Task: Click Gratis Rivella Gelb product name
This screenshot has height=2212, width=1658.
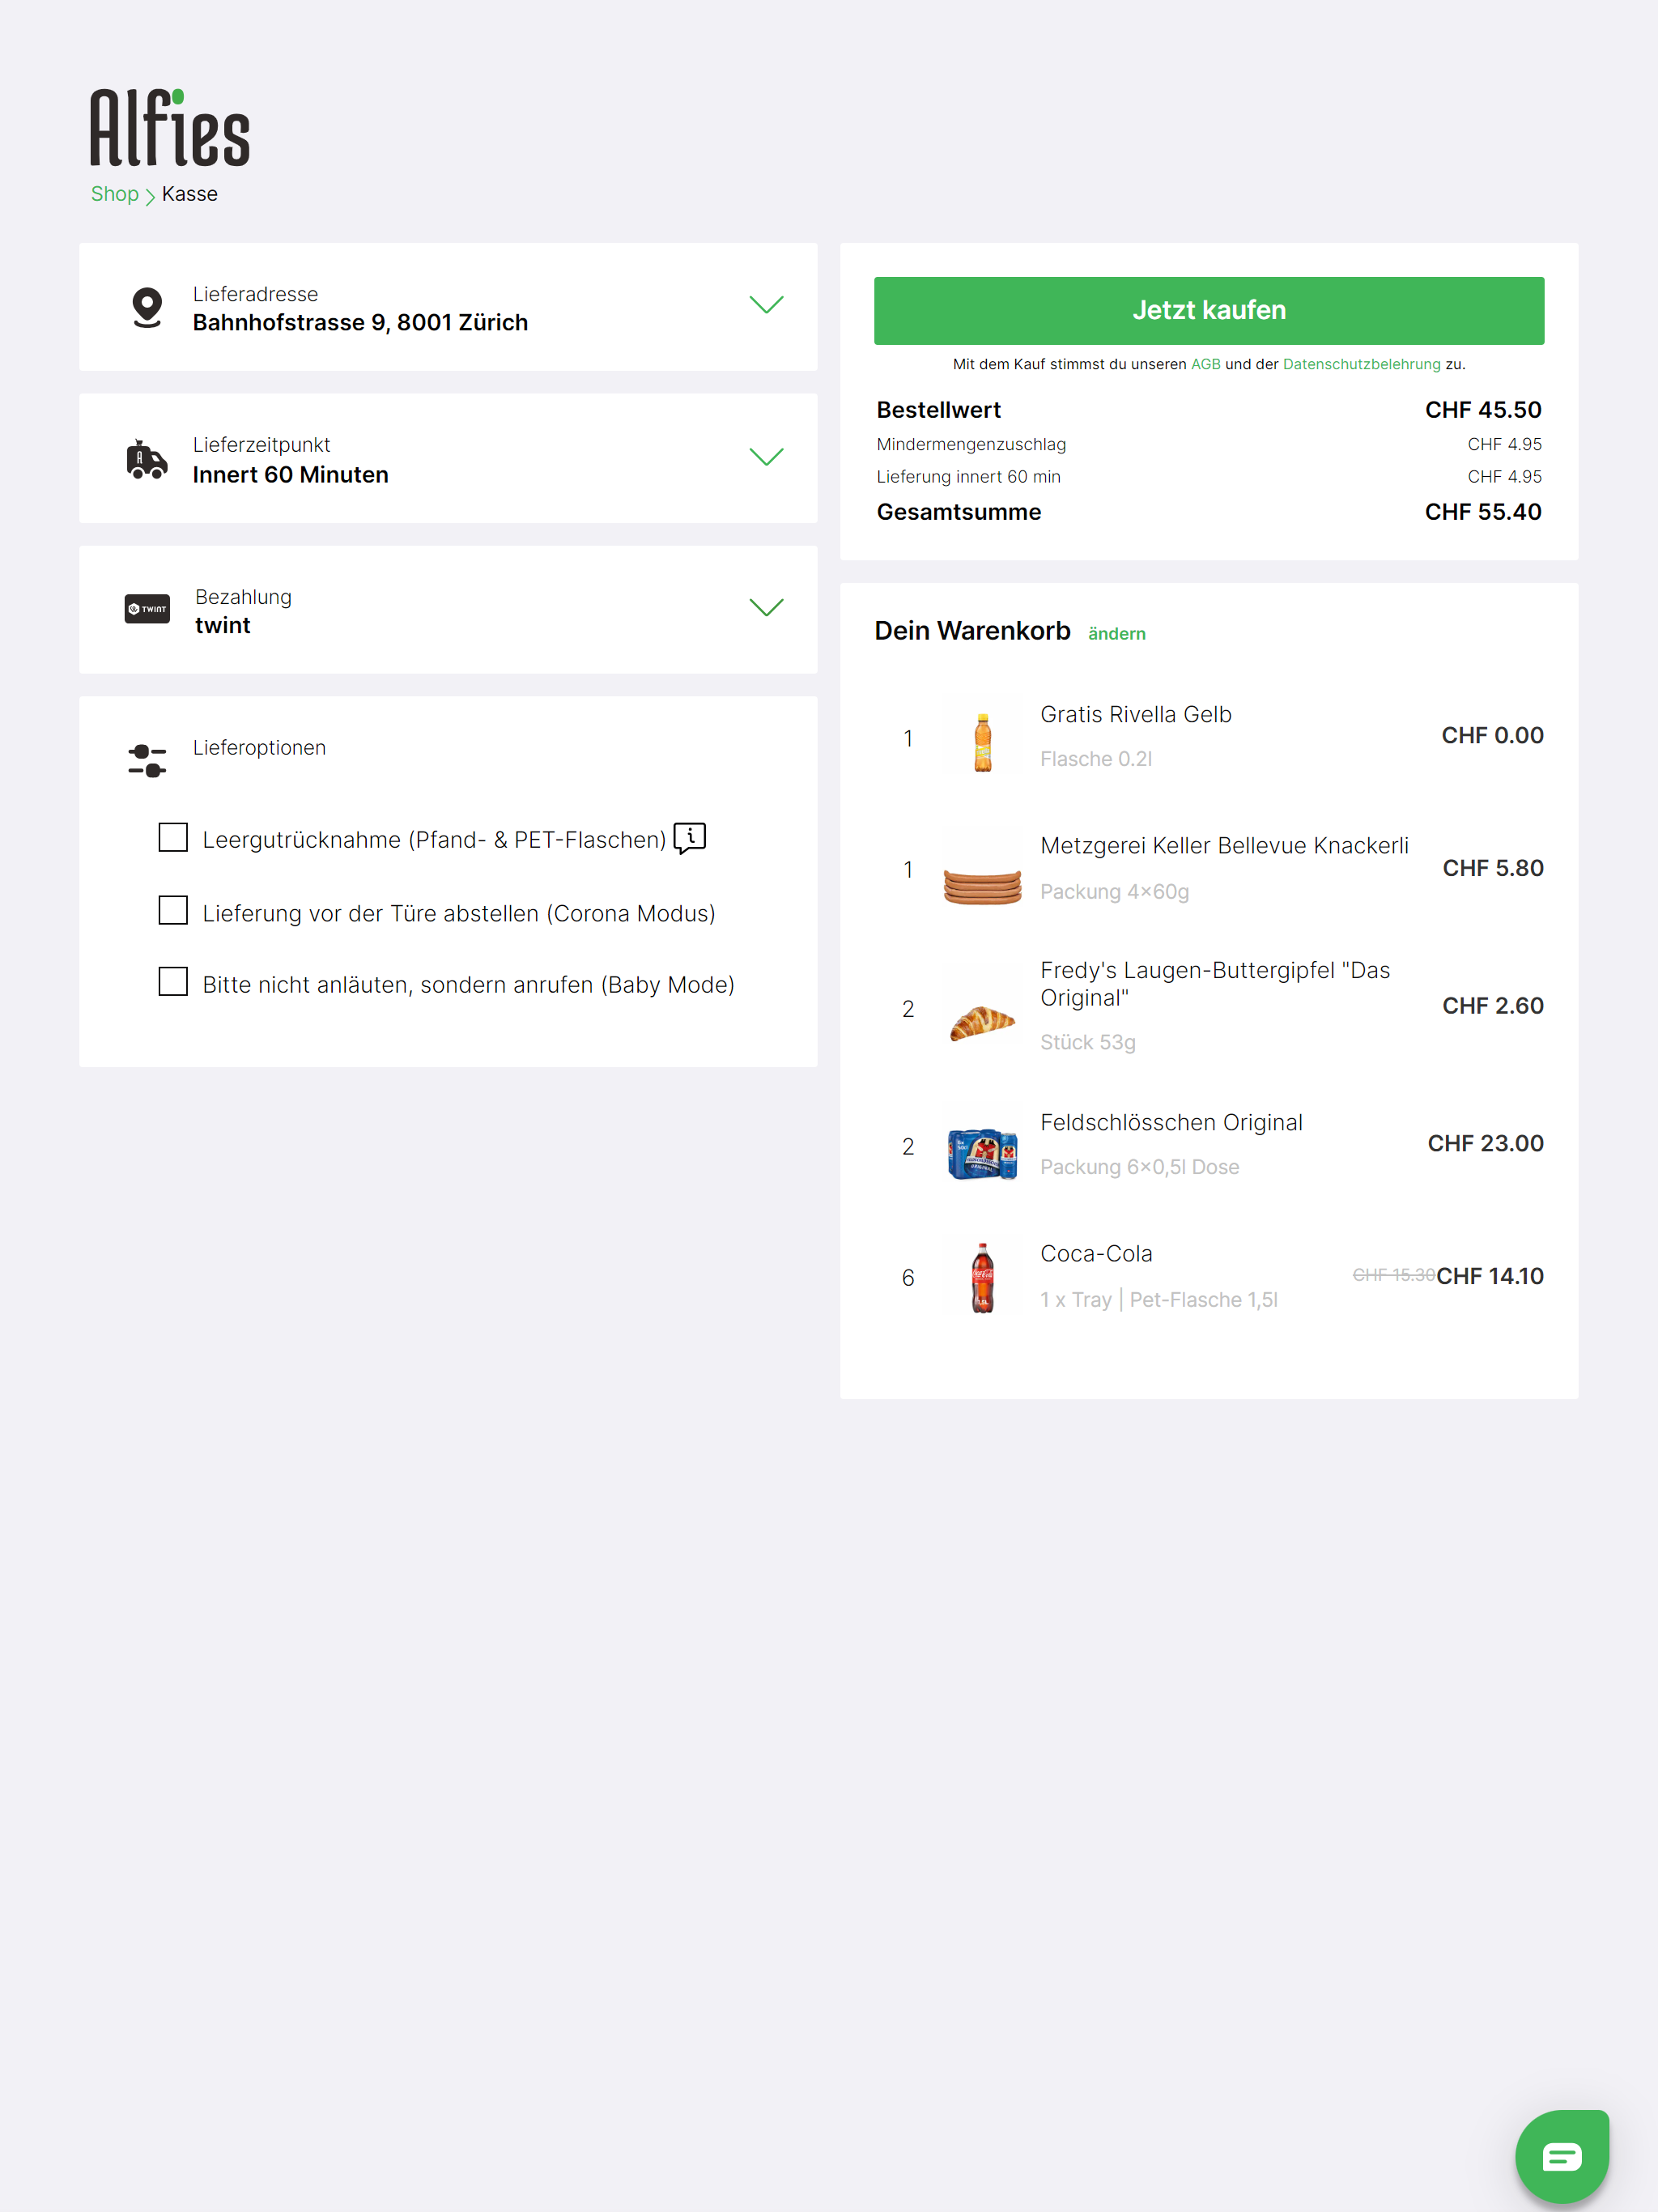Action: pos(1135,715)
